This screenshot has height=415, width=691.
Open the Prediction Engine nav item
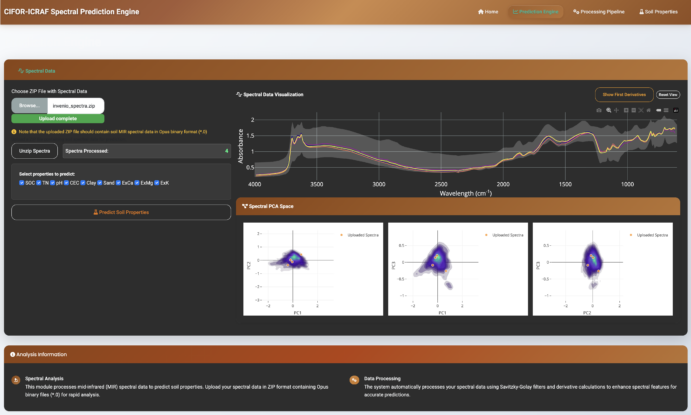click(x=535, y=12)
